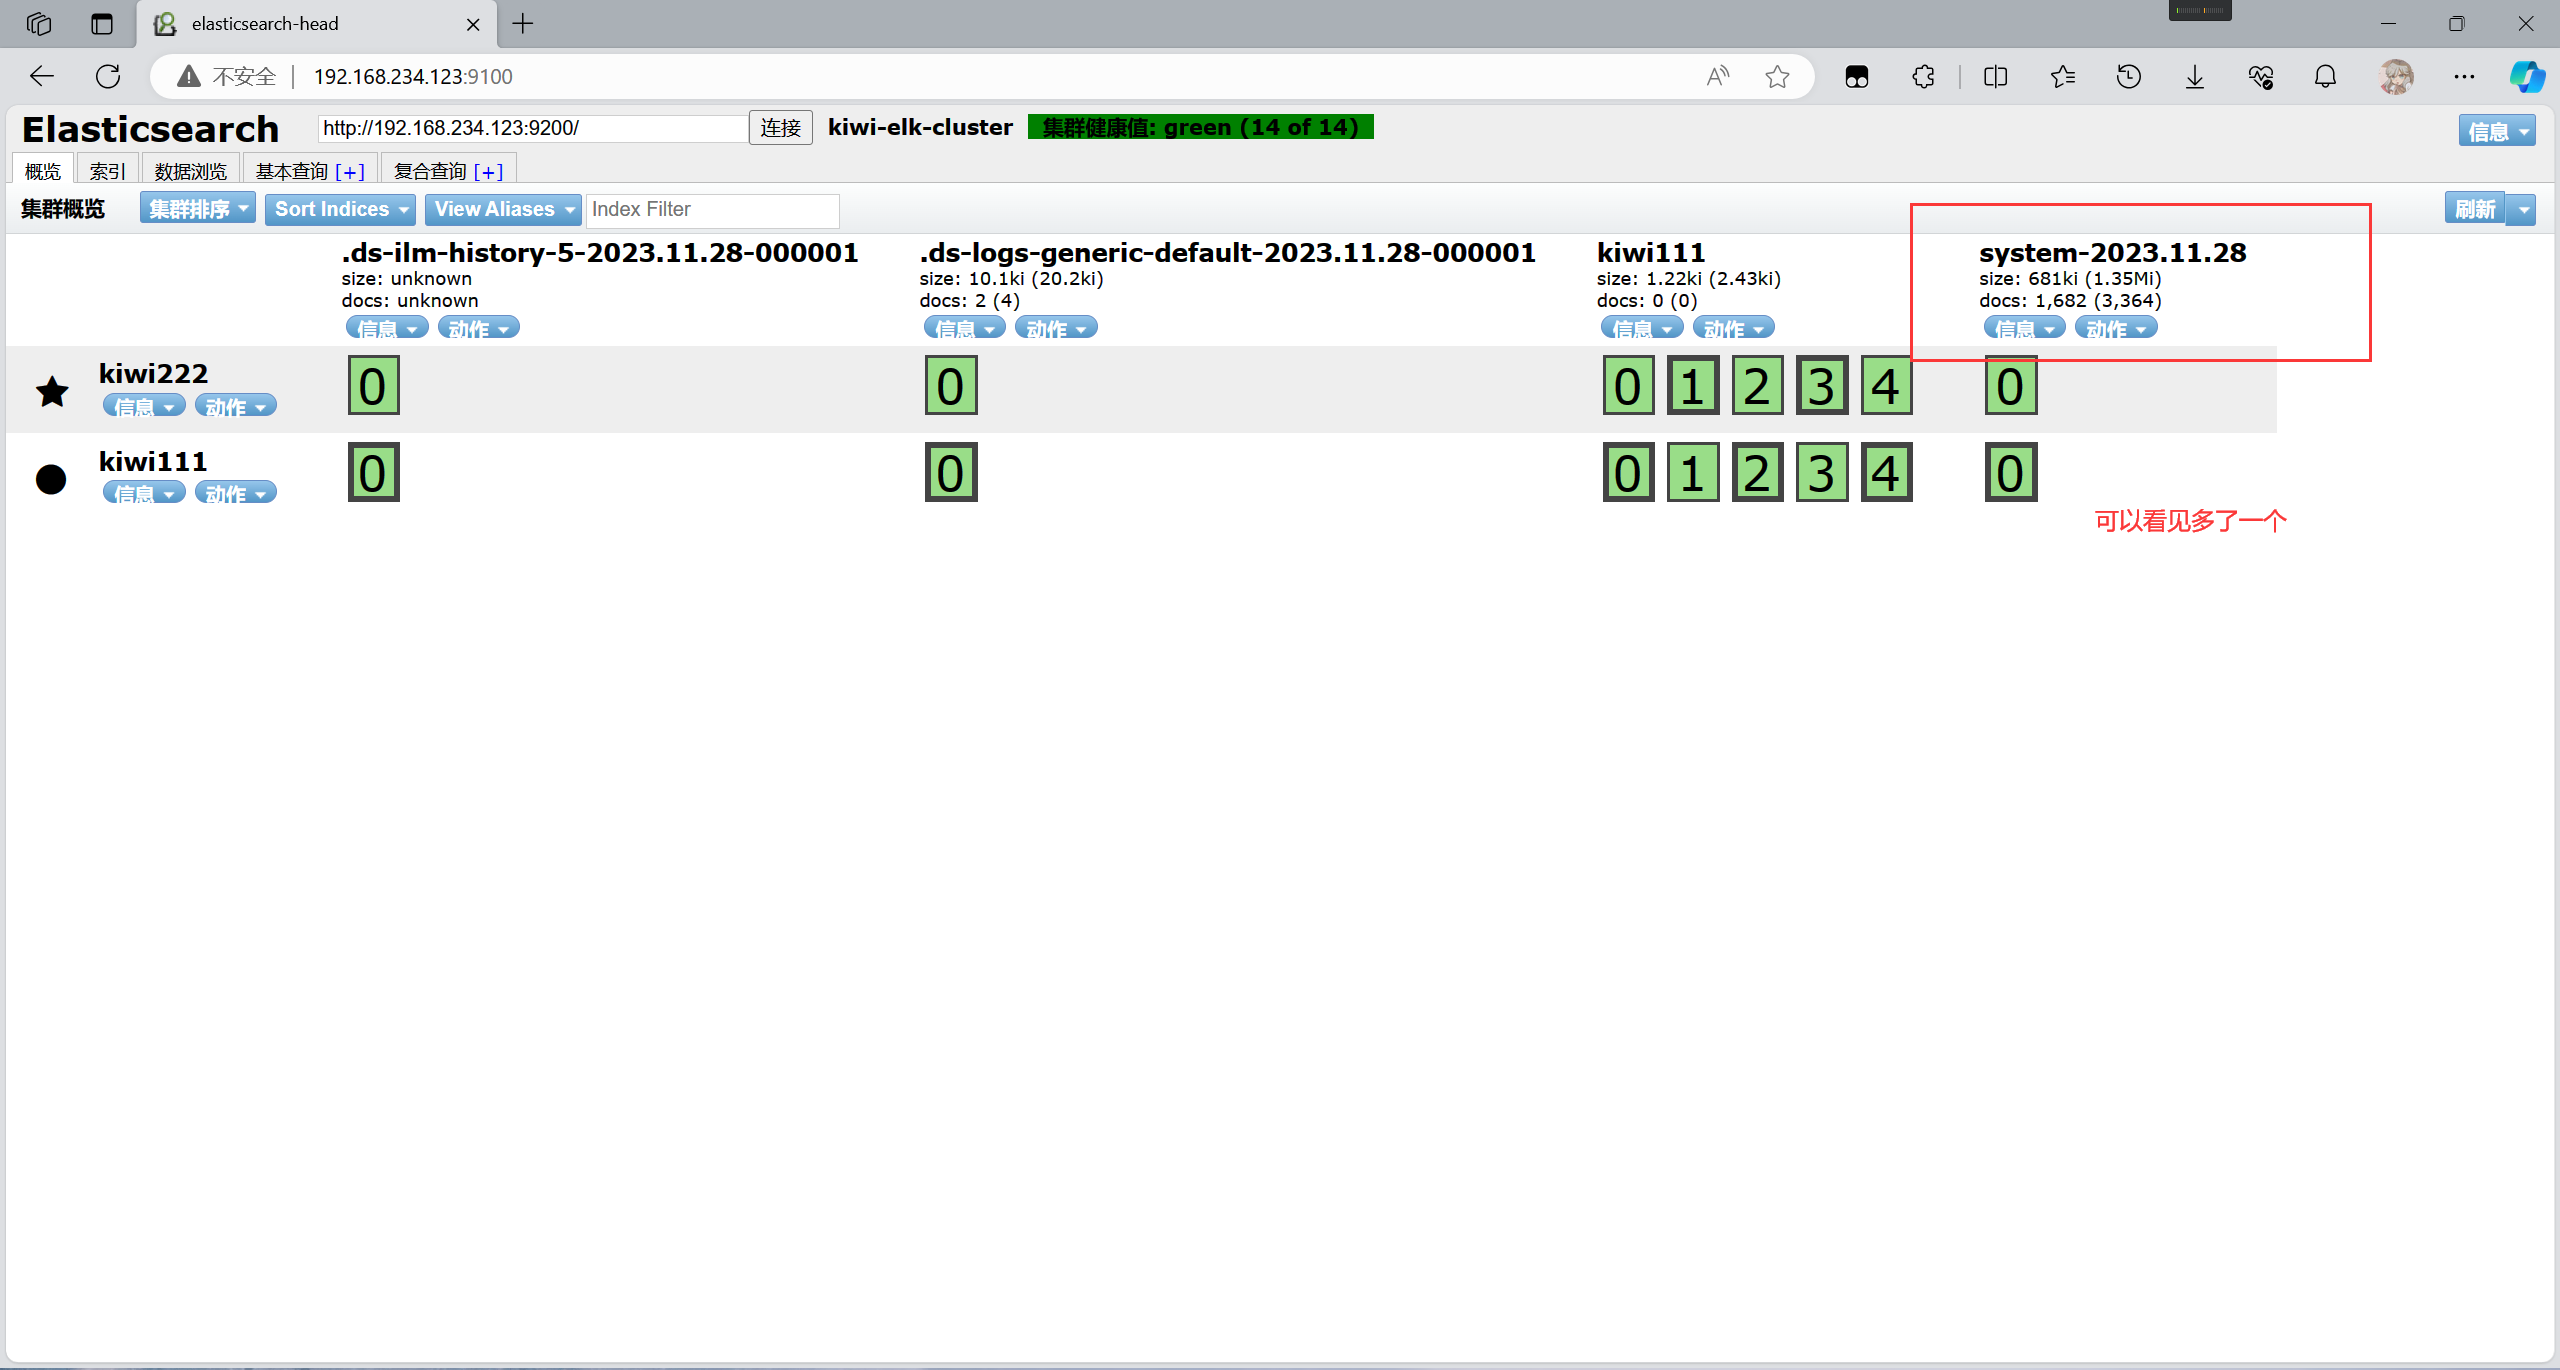Open the browser extensions puzzle icon

[x=1923, y=76]
